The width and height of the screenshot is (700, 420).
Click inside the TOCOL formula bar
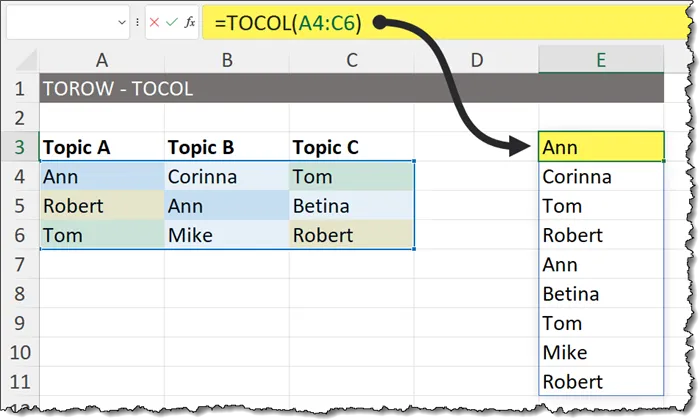[x=450, y=22]
